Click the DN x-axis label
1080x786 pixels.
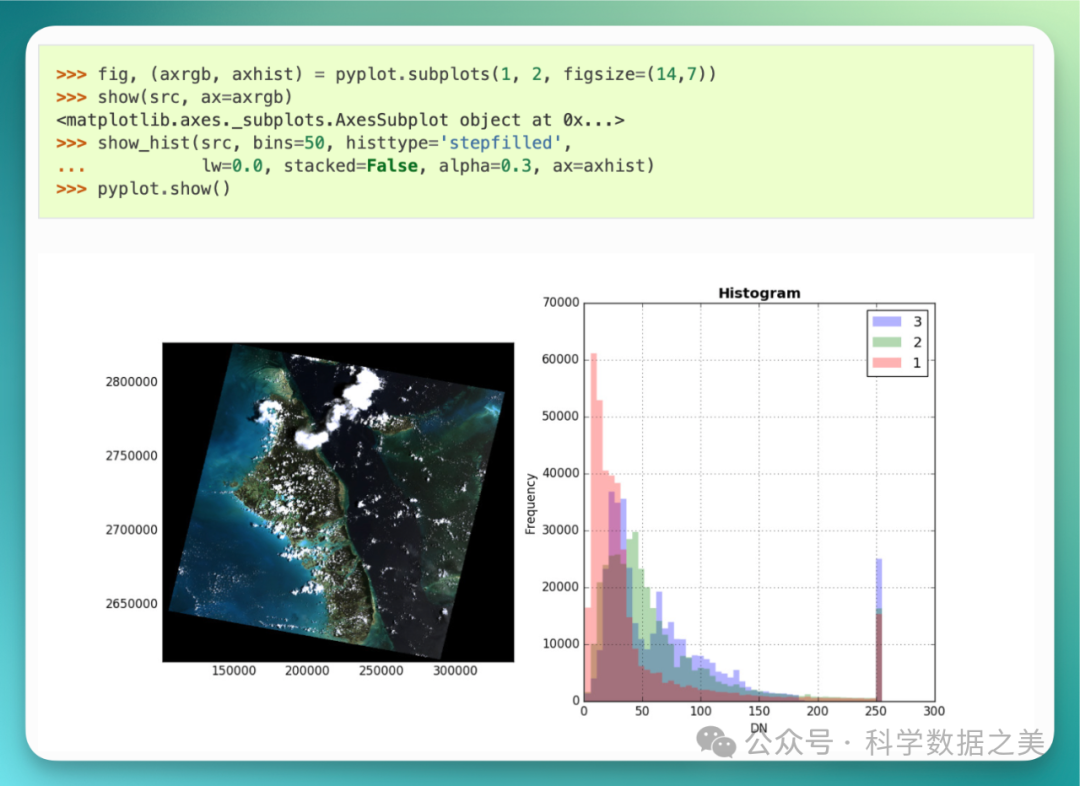pos(758,727)
